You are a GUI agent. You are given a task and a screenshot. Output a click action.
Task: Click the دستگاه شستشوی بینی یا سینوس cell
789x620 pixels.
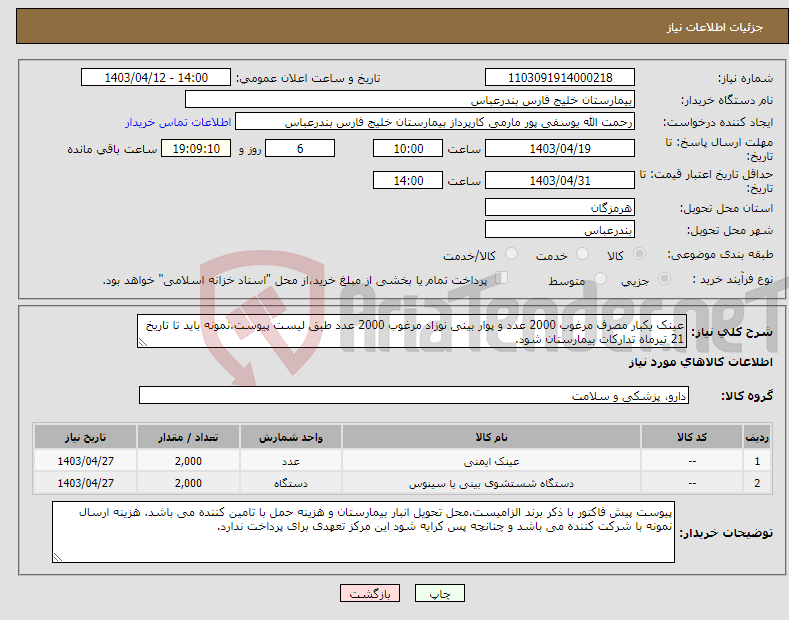(x=491, y=483)
